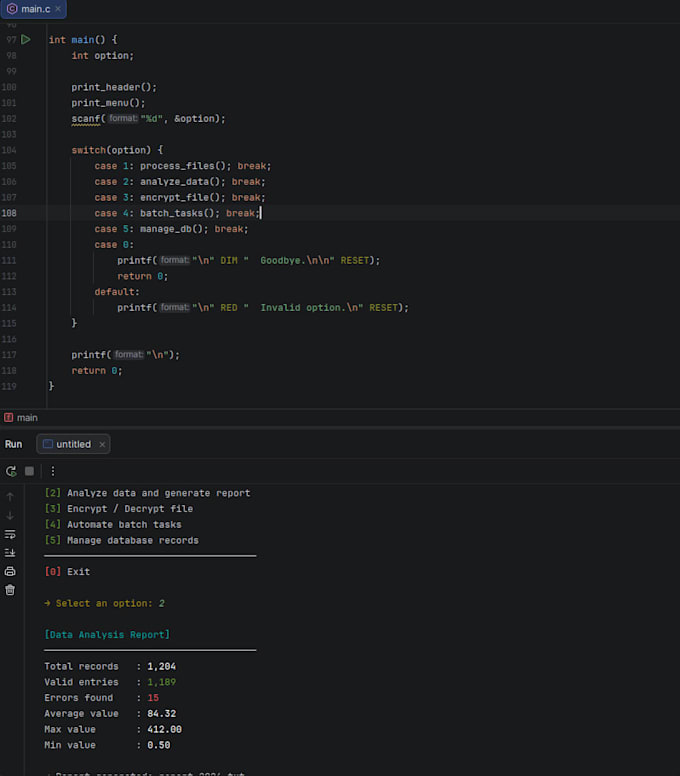Run main function from gutter arrow
This screenshot has height=776, width=680.
[26, 40]
